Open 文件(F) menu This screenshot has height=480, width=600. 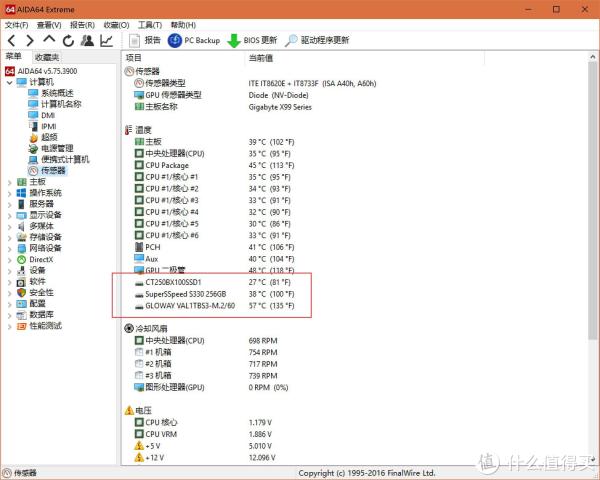(16, 25)
